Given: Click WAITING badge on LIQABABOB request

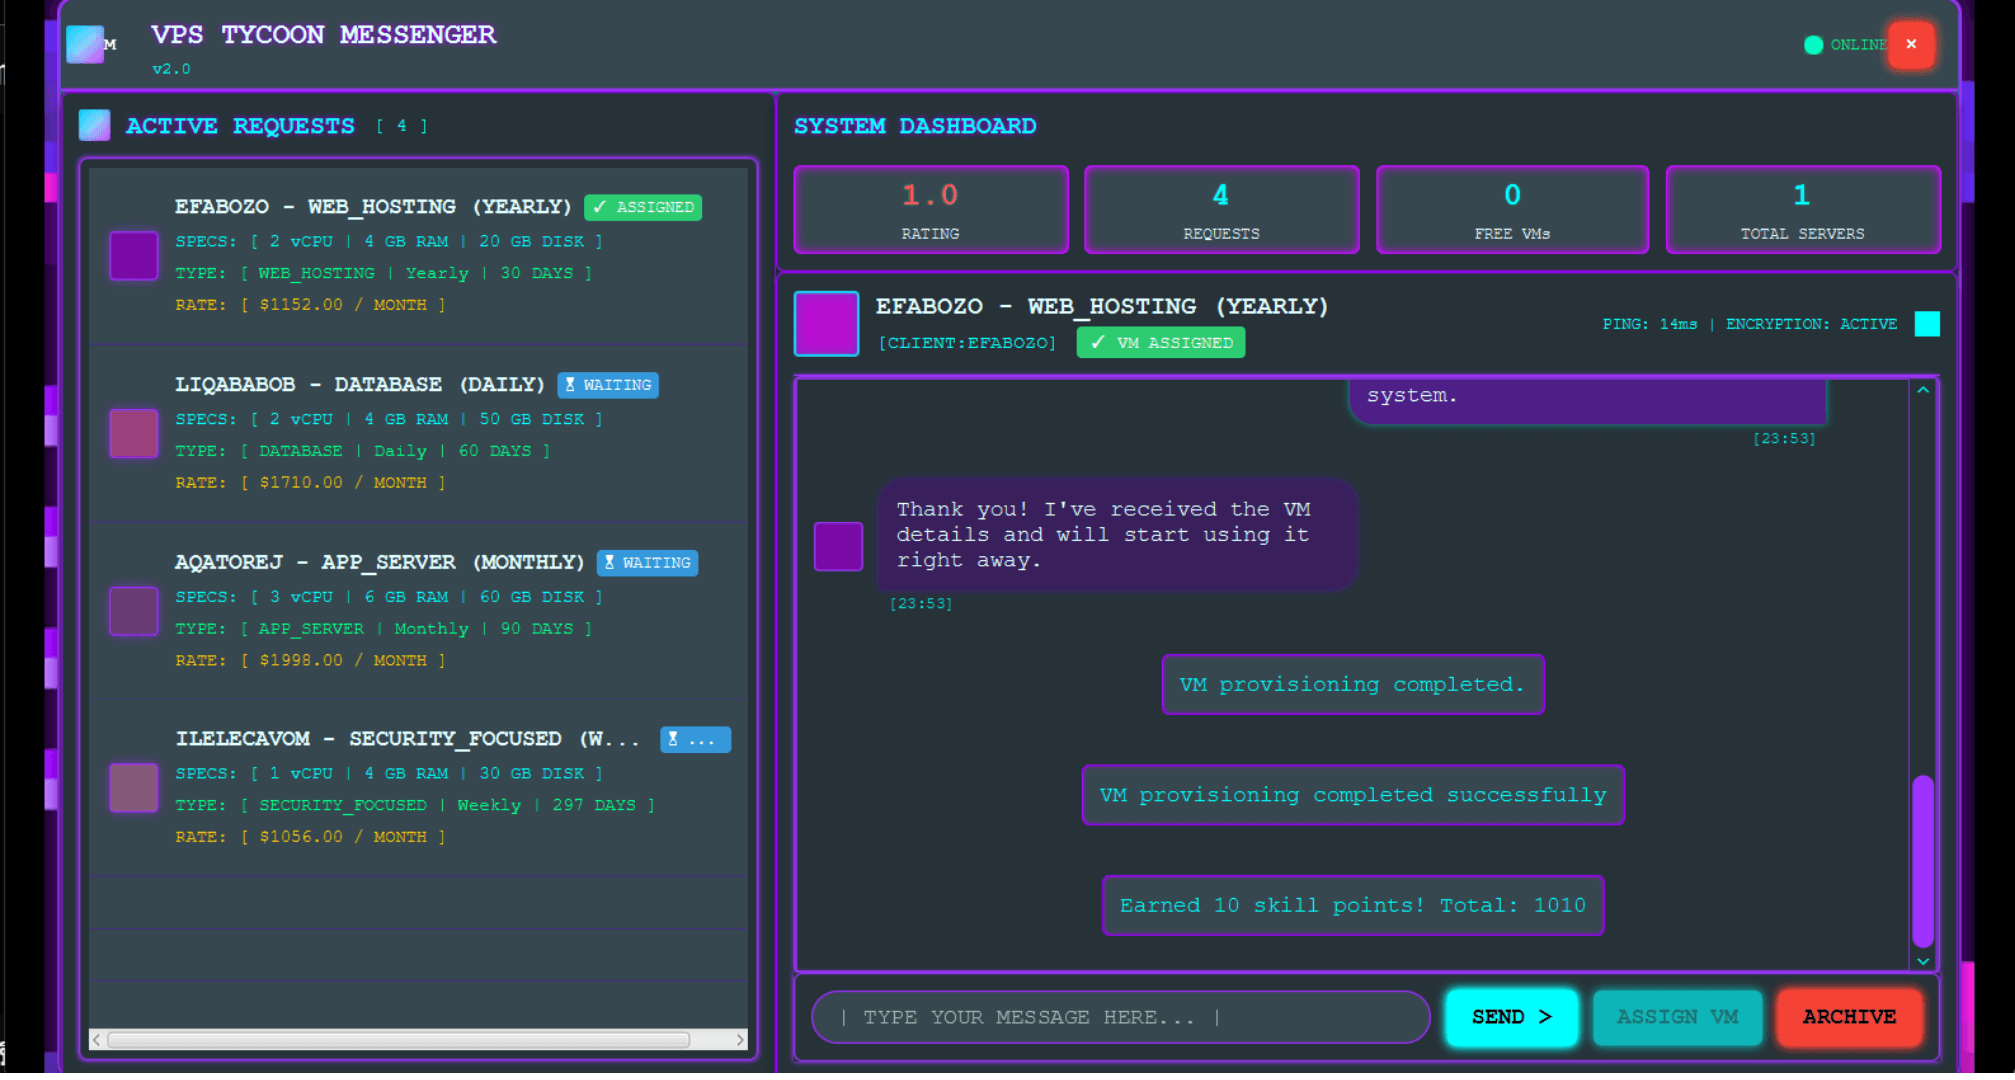Looking at the screenshot, I should (x=608, y=385).
